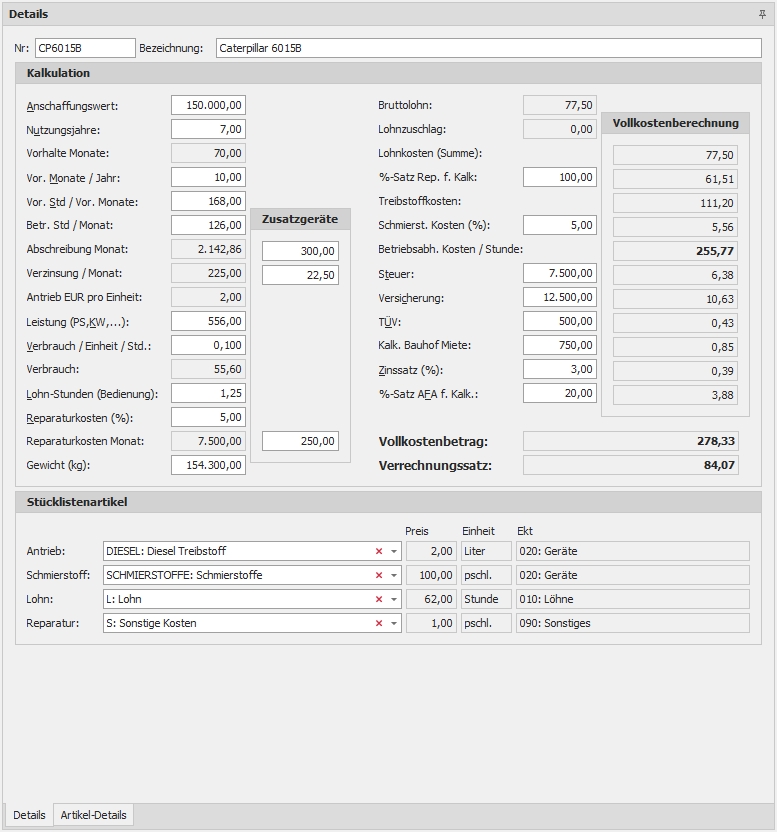Click the Verrechnungssatz value 84,07

(631, 465)
